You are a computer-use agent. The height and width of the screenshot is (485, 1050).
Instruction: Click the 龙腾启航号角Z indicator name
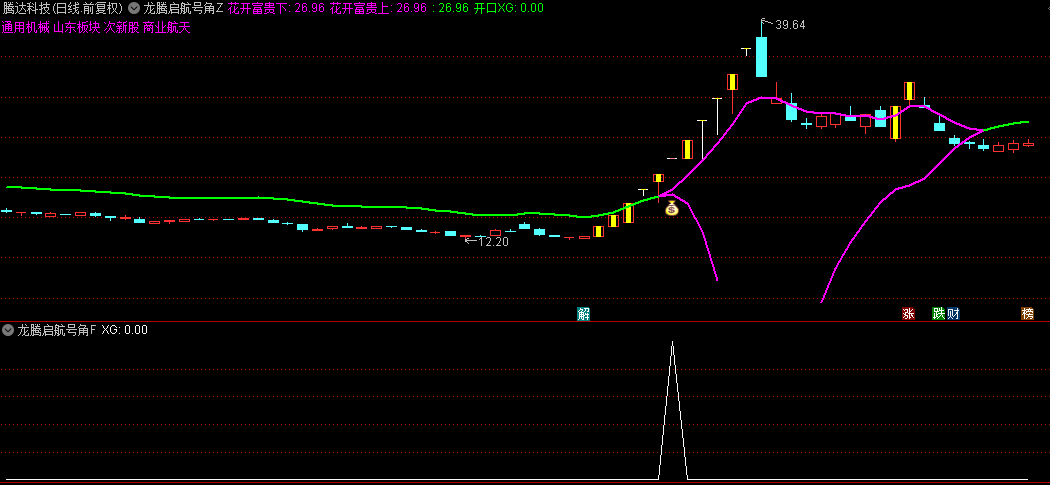(x=183, y=9)
